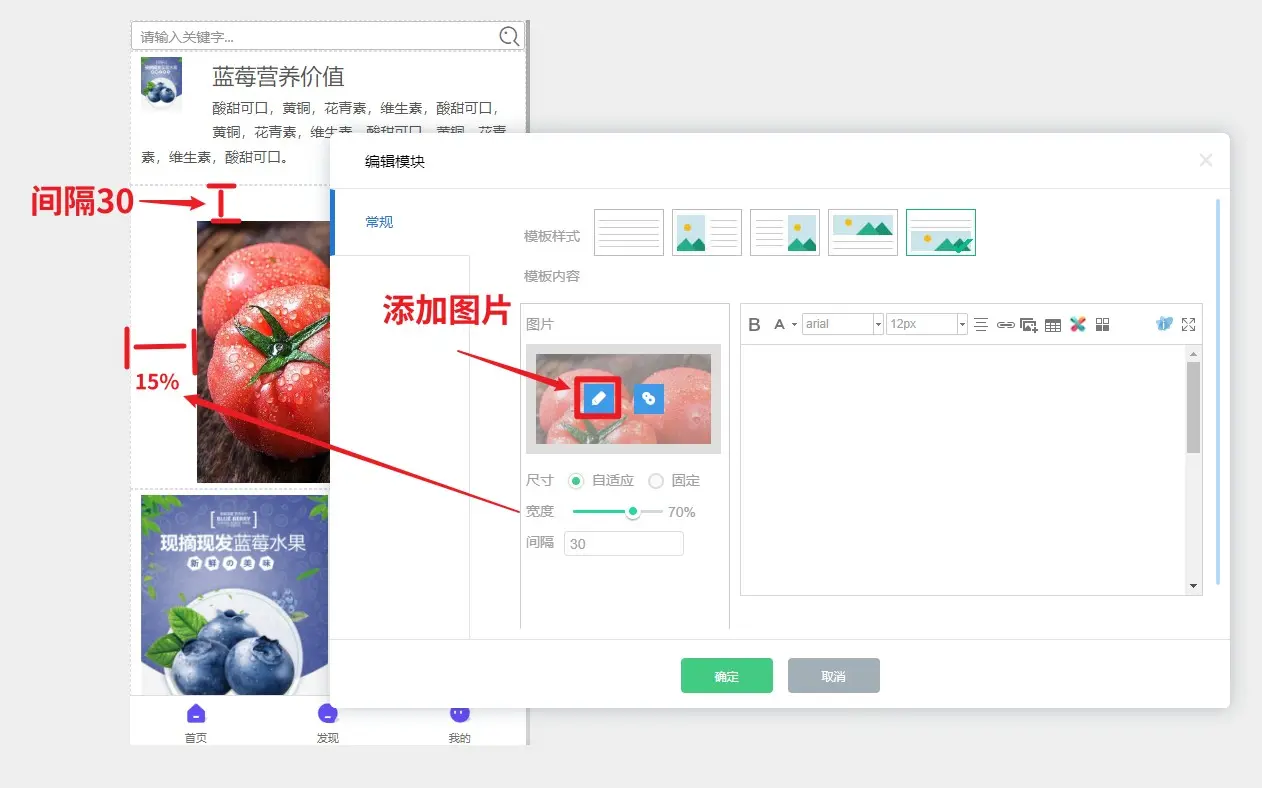
Task: Select 自适应 size radio button
Action: click(x=576, y=481)
